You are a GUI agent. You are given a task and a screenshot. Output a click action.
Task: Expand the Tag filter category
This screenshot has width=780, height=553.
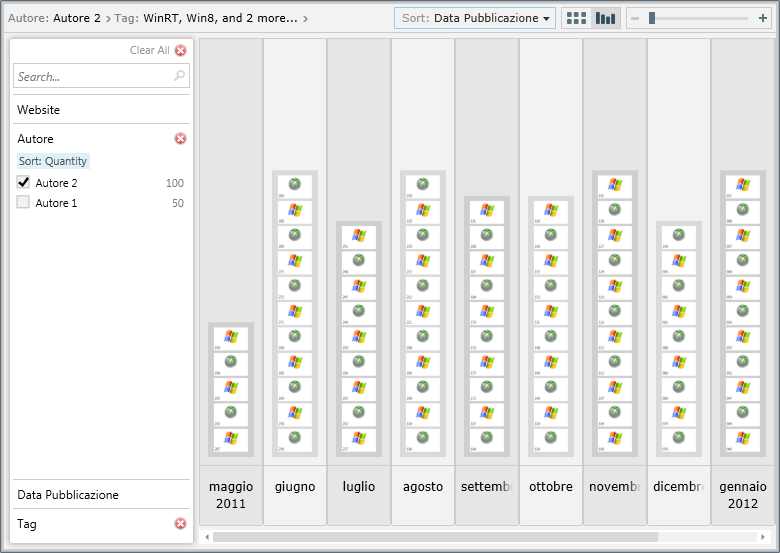(x=27, y=524)
